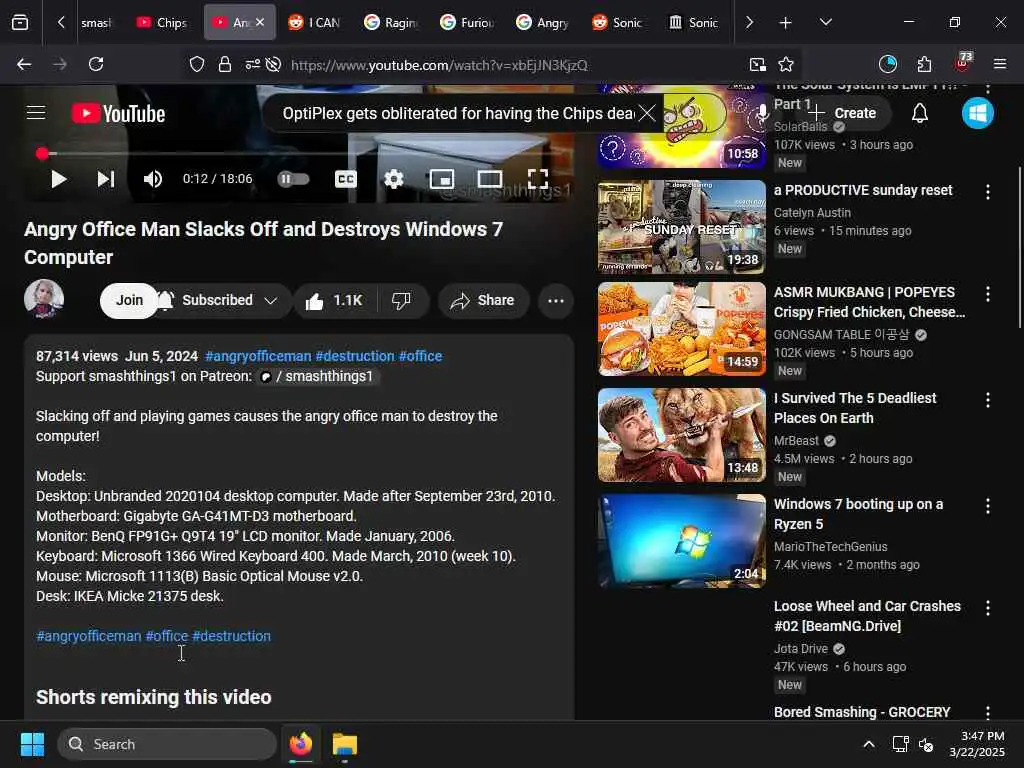Switch to the Chips tab
Image resolution: width=1024 pixels, height=768 pixels.
pos(162,23)
